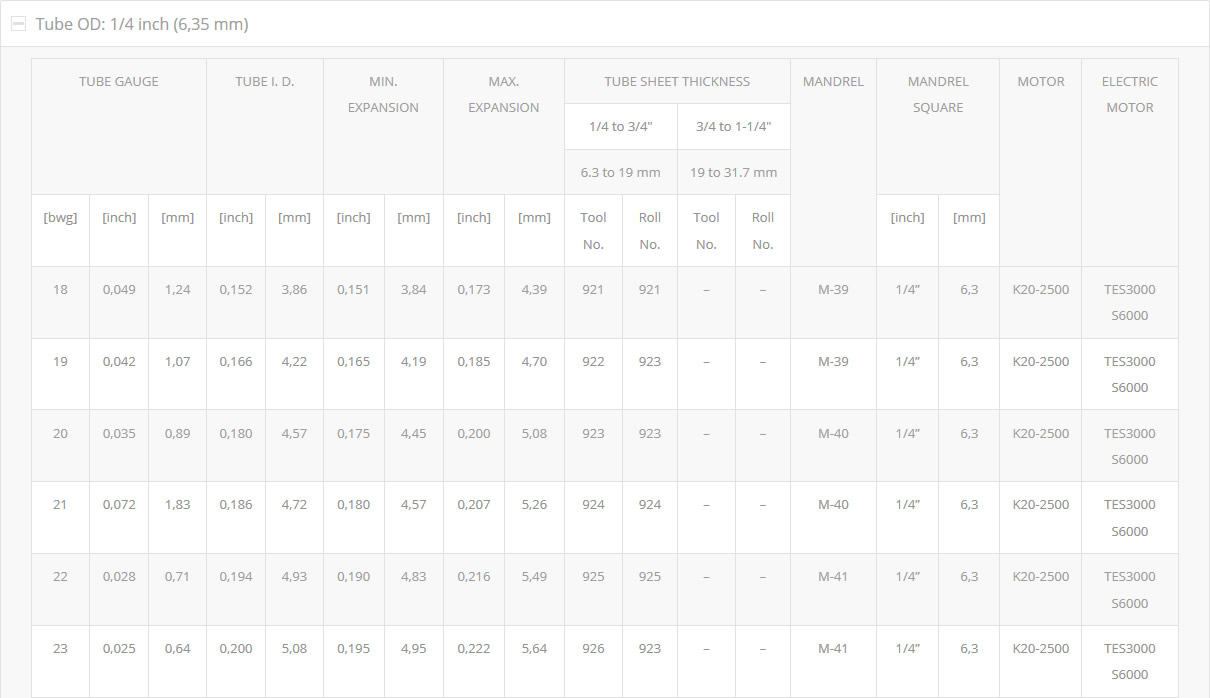This screenshot has width=1210, height=698.
Task: Click tool number 922 in gauge 19 row
Action: tap(593, 362)
